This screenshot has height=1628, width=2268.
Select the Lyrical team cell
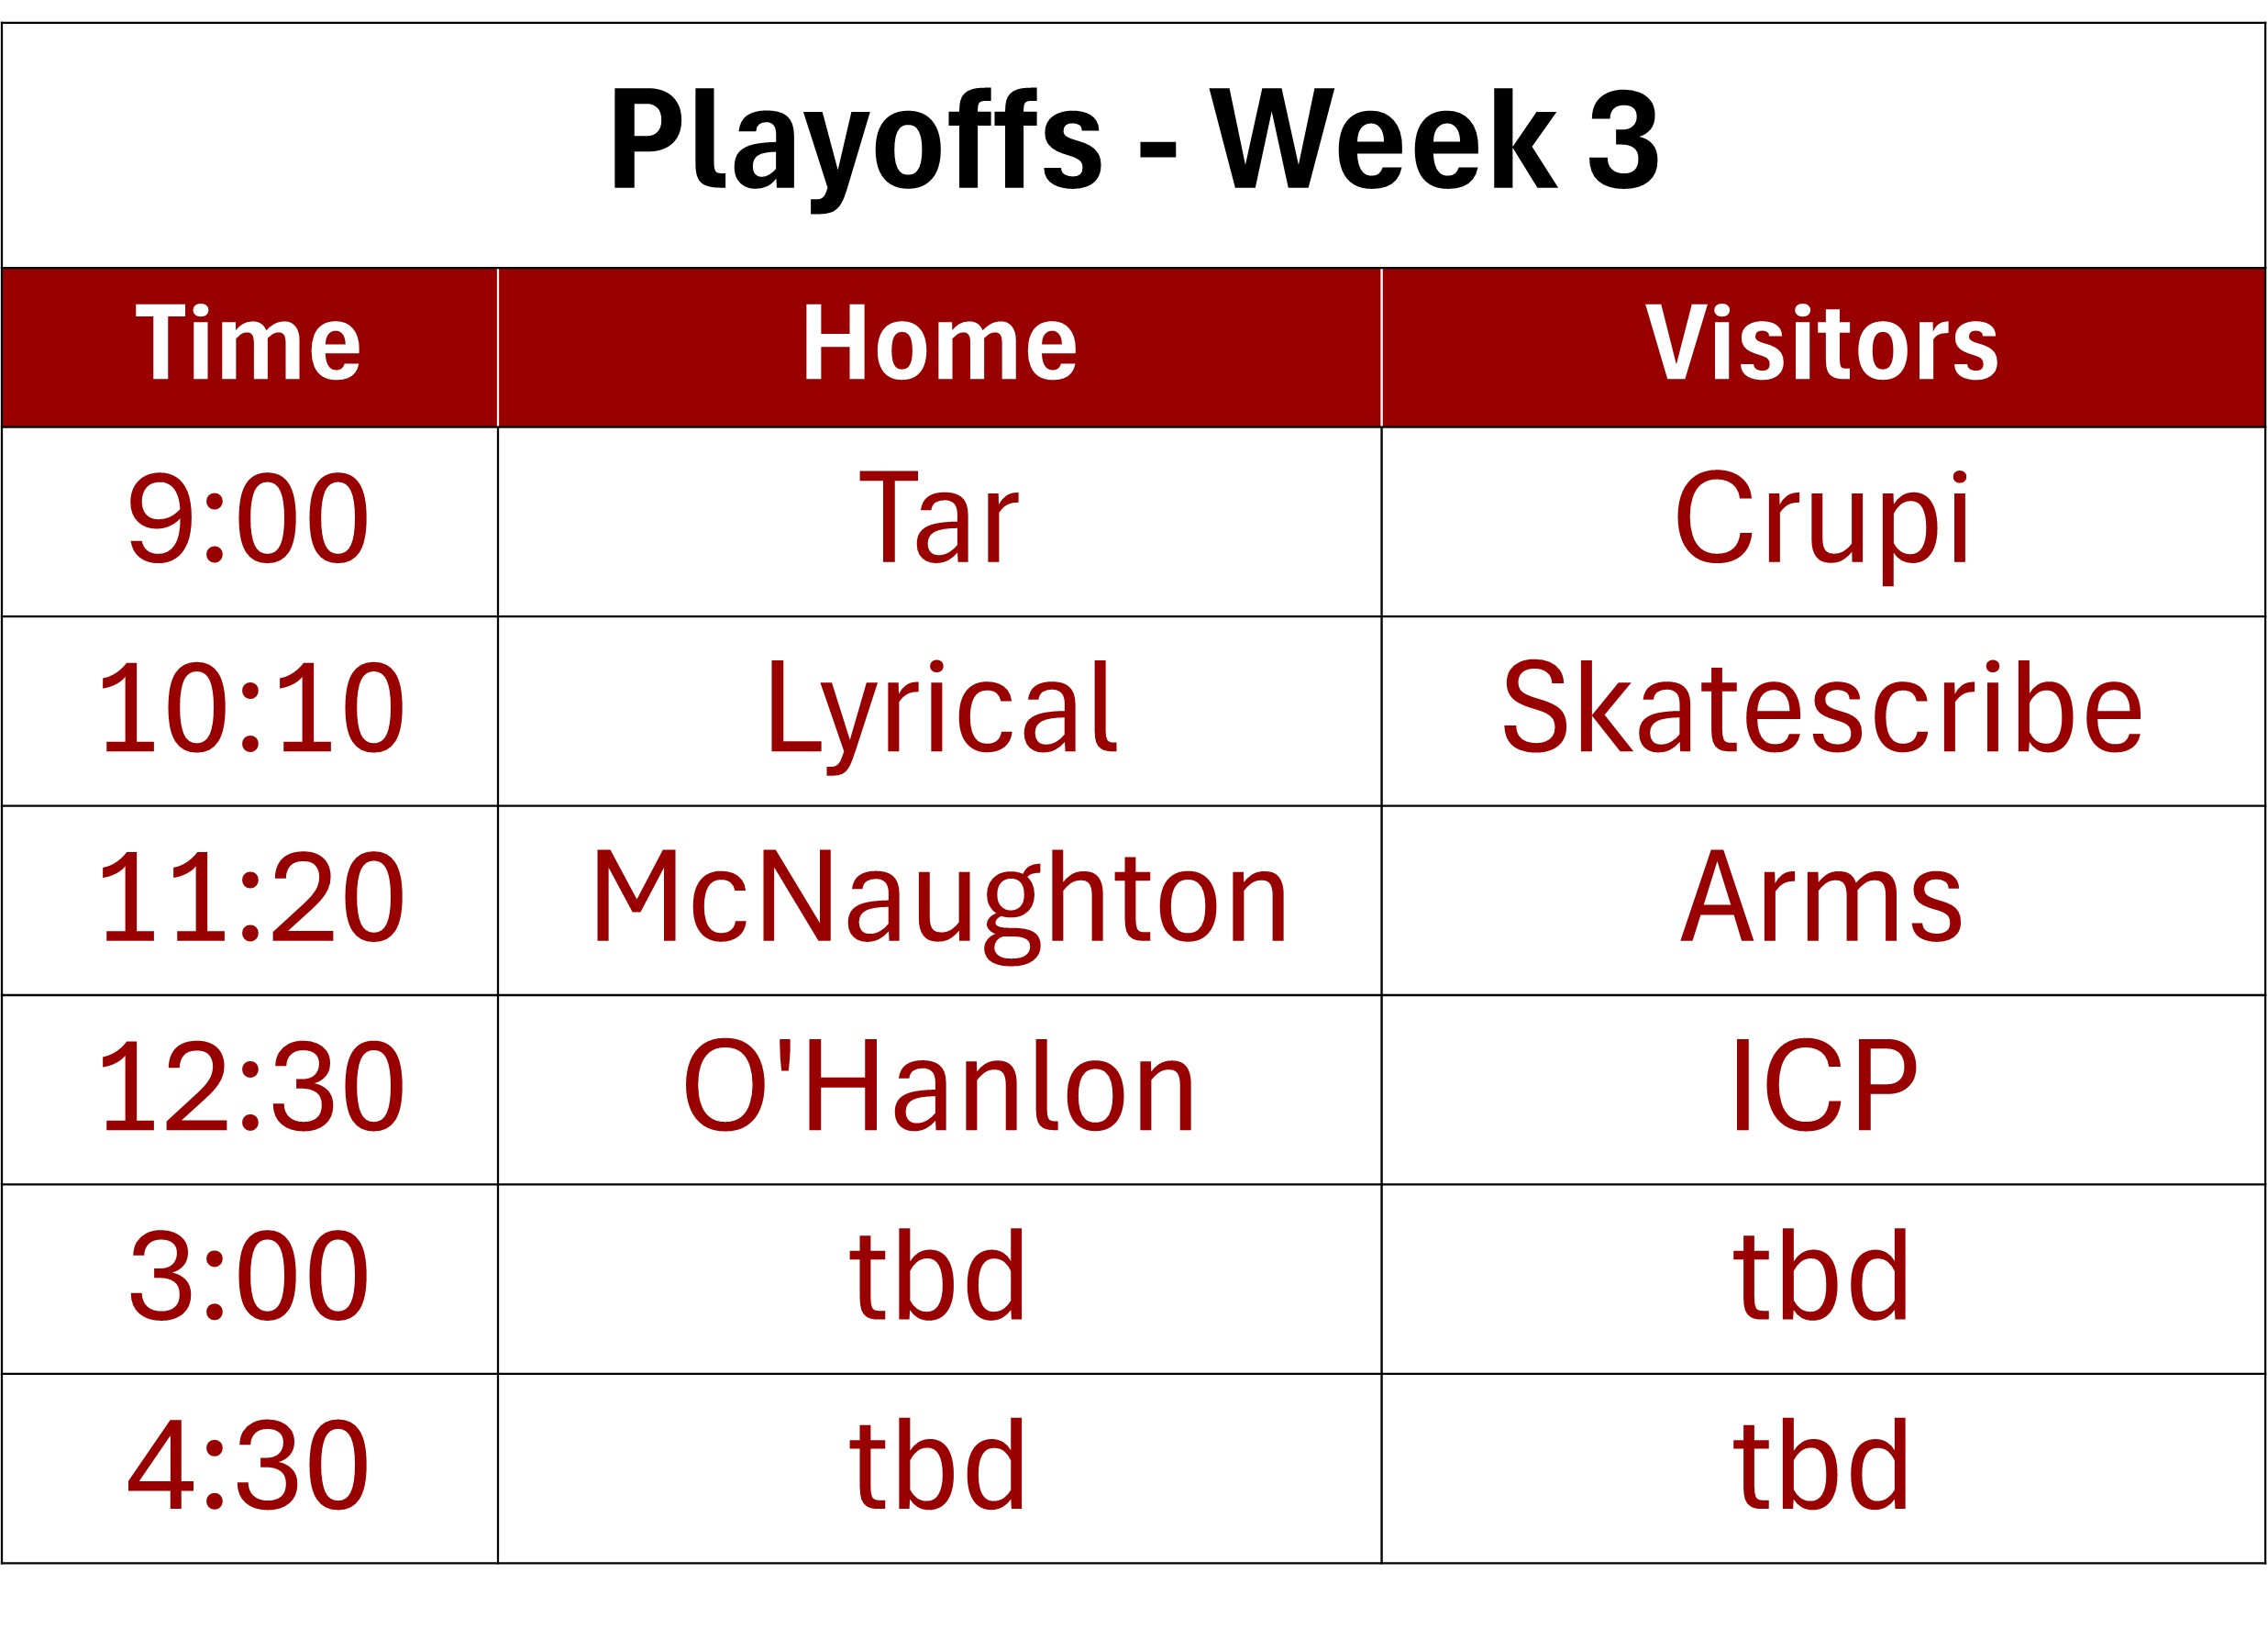tap(939, 709)
